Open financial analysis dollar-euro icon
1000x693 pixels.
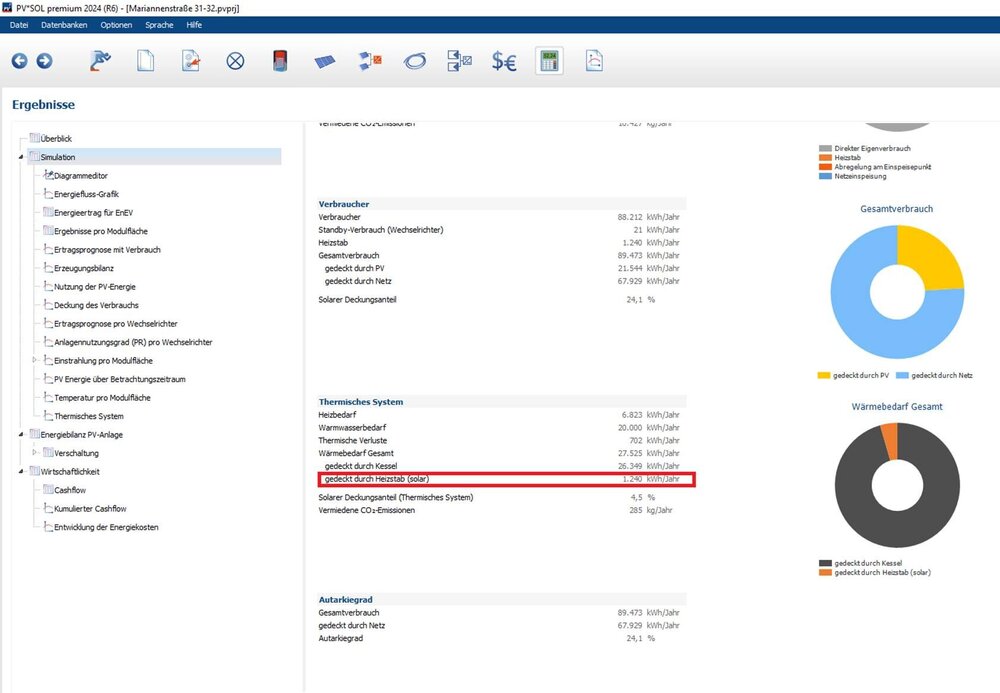coord(504,61)
